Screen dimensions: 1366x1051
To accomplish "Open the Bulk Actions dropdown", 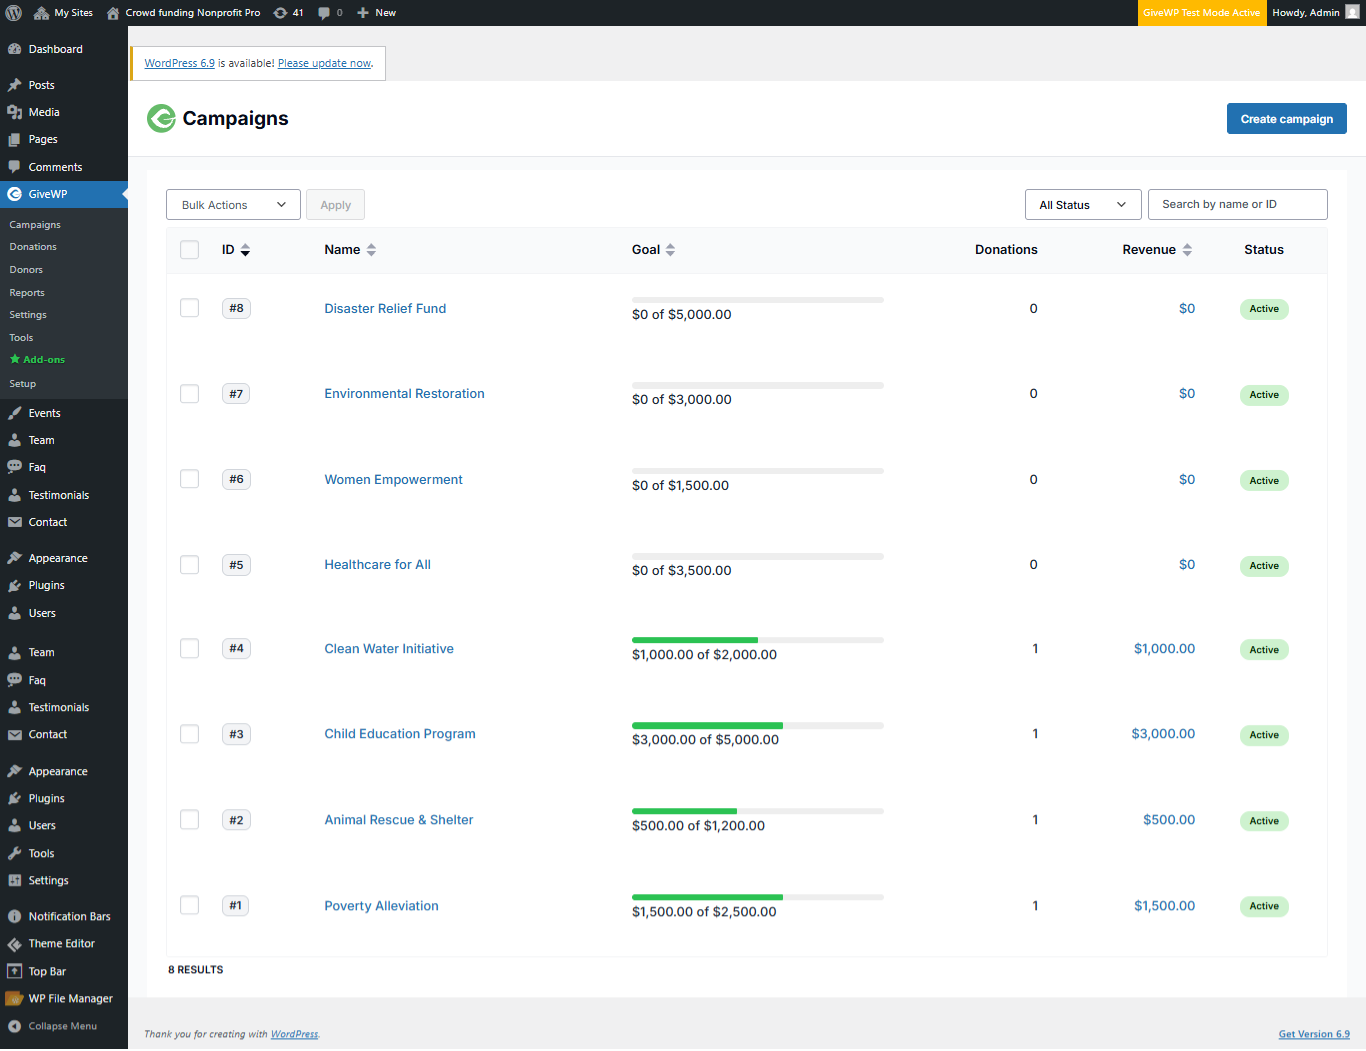I will tap(233, 205).
